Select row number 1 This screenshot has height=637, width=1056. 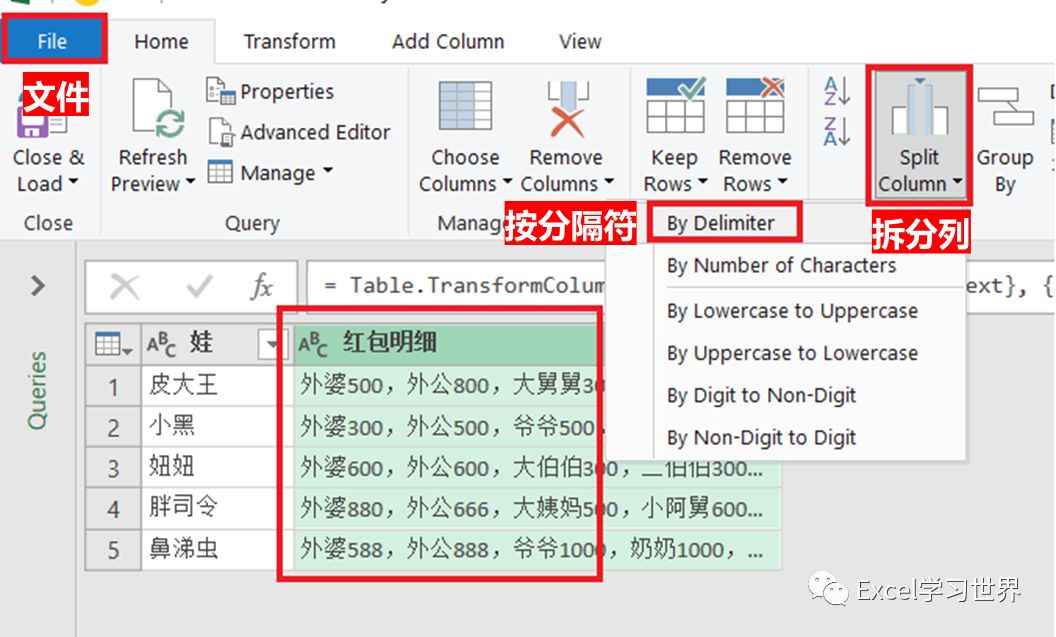pos(113,387)
